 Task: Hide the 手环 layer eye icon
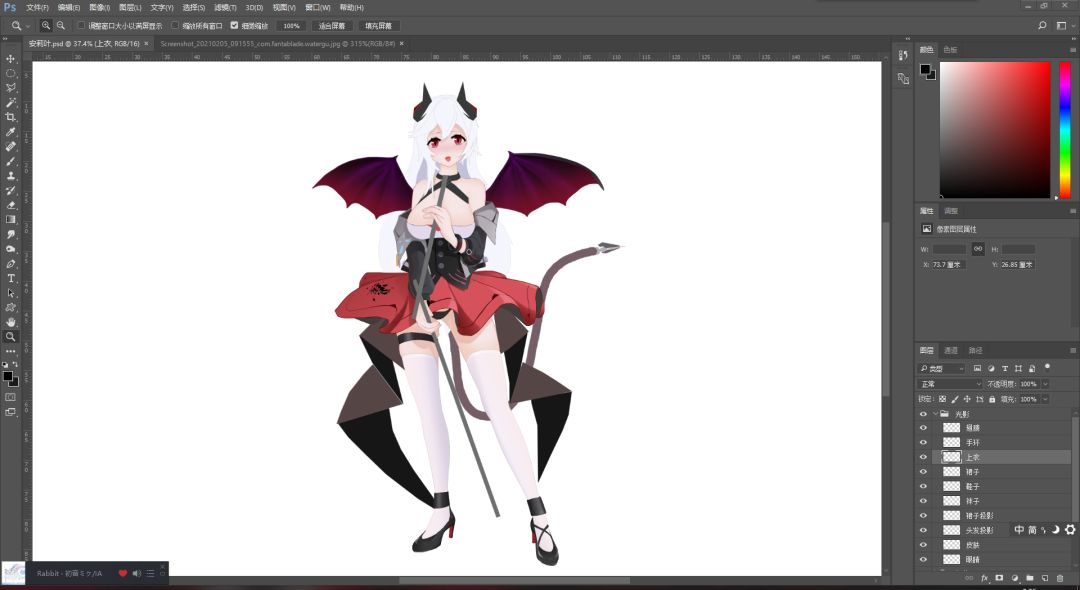(x=923, y=443)
